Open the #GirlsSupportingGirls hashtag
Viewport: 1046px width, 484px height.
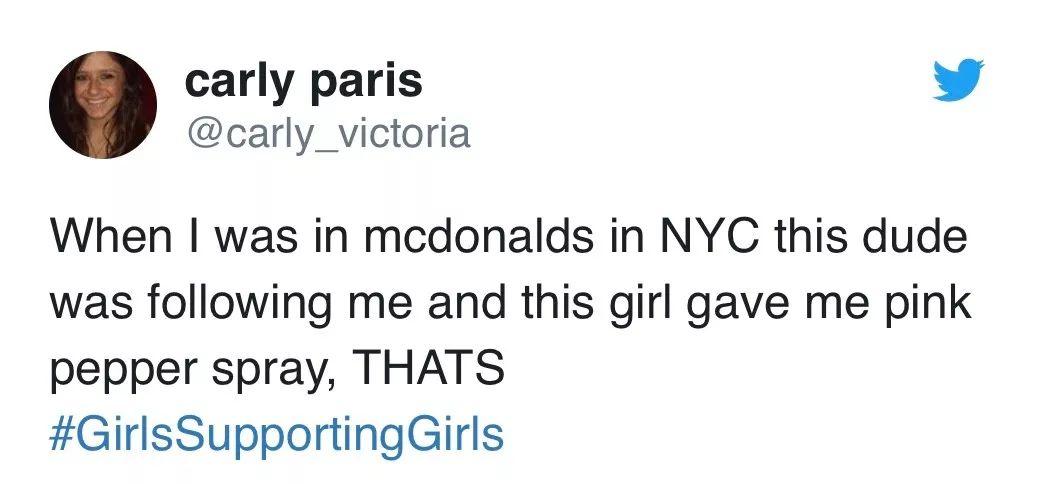point(276,436)
